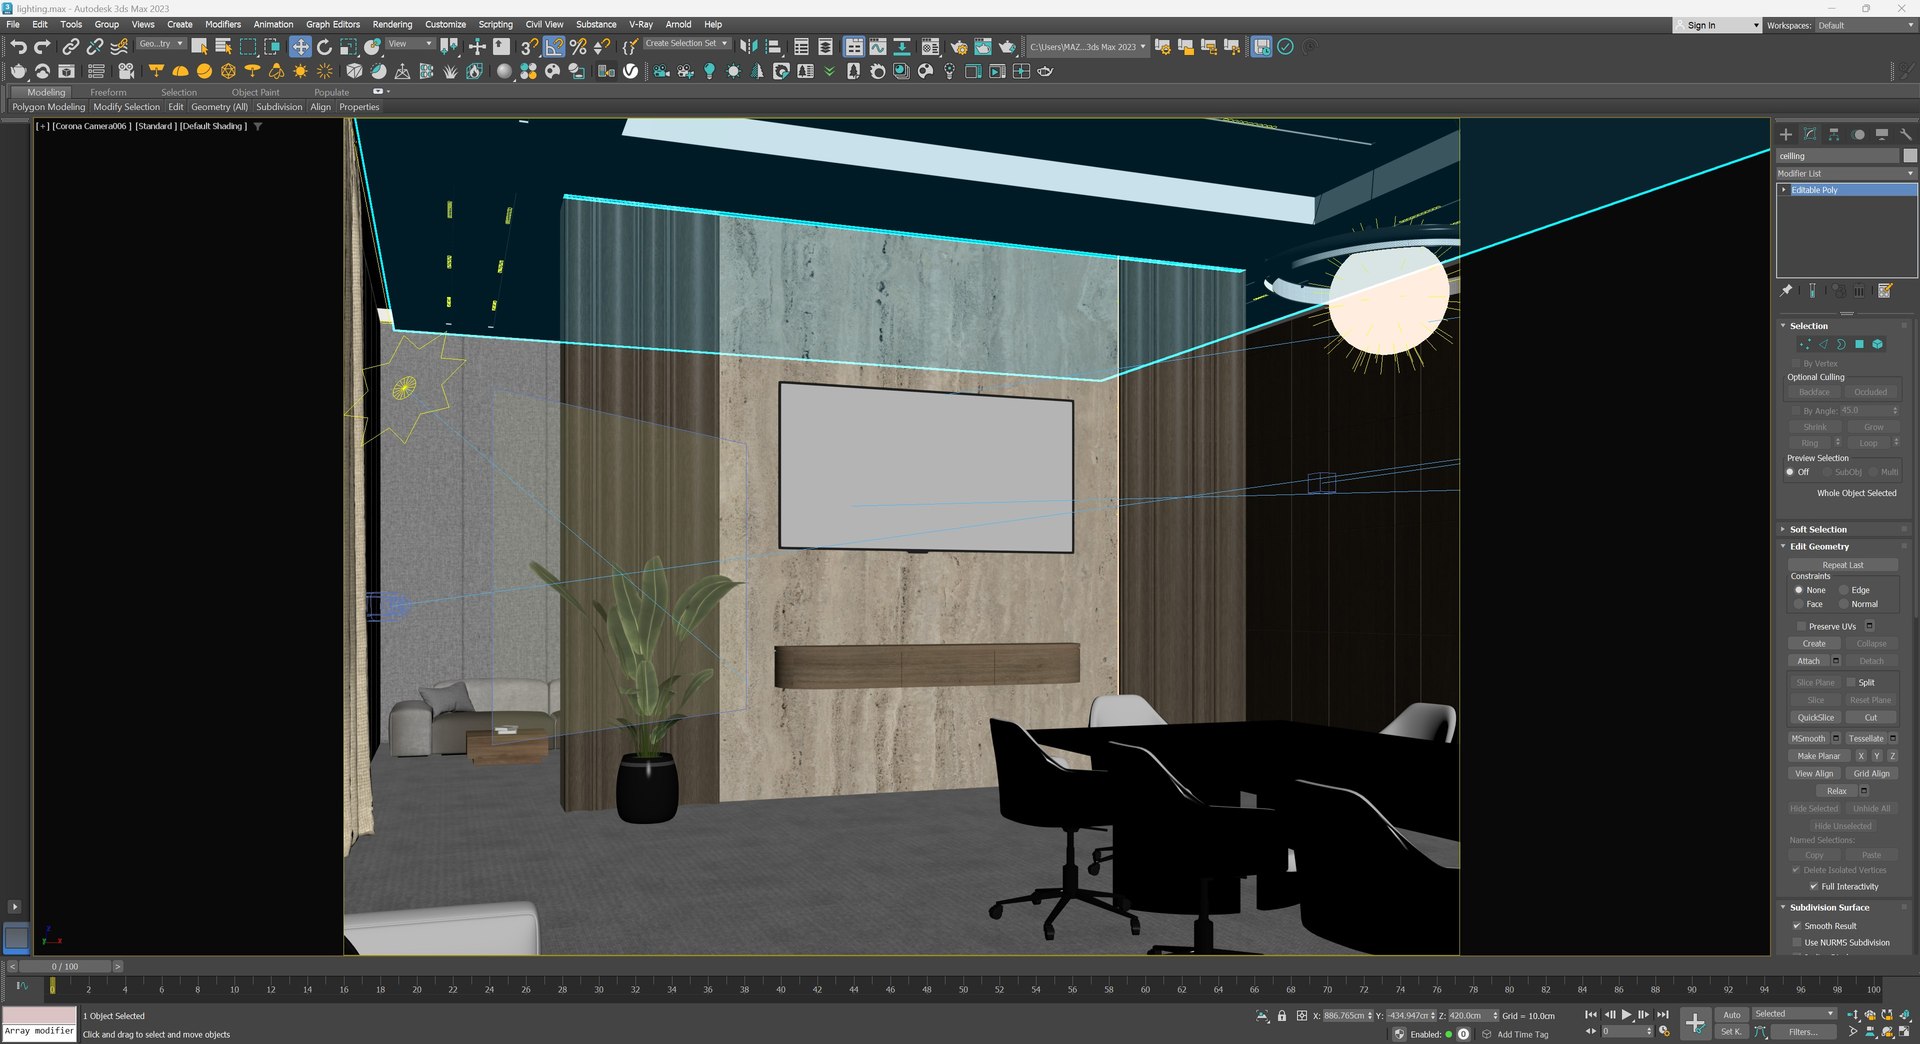Toggle the selection lock icon
This screenshot has width=1920, height=1044.
1282,1016
